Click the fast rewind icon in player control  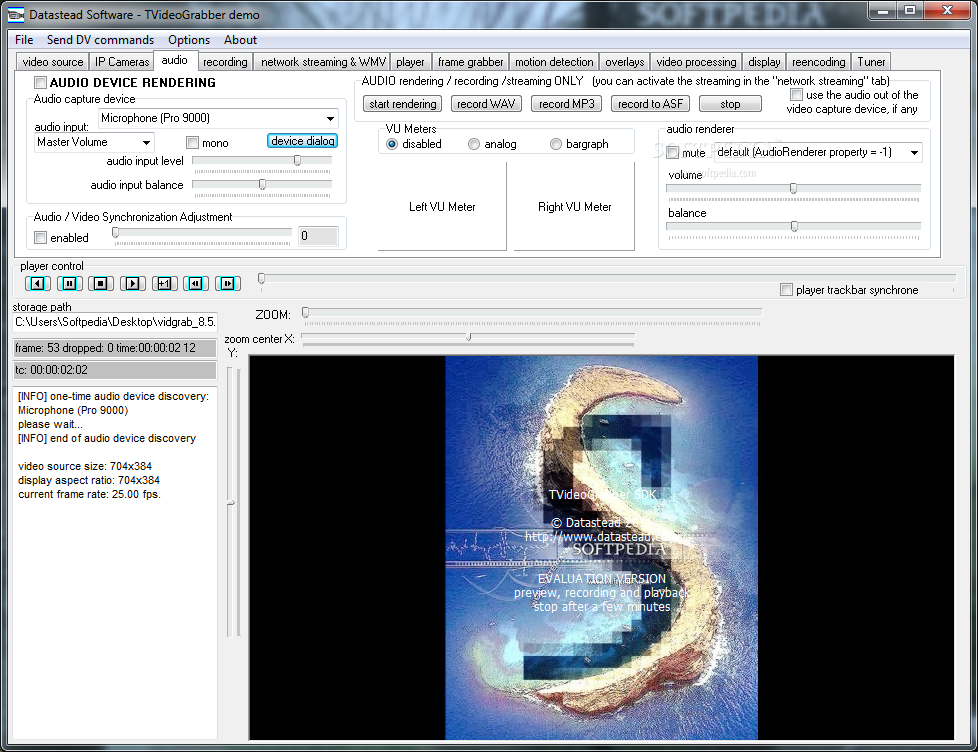click(196, 284)
